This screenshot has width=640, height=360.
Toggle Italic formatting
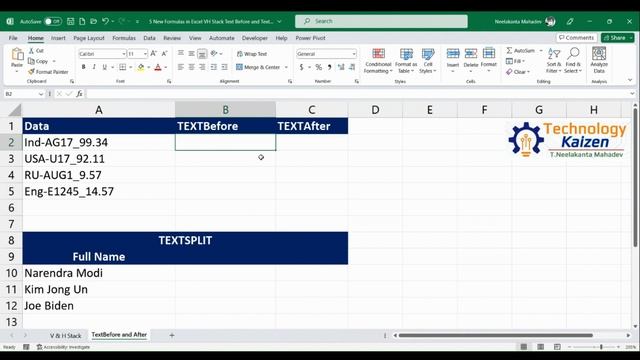coord(94,67)
